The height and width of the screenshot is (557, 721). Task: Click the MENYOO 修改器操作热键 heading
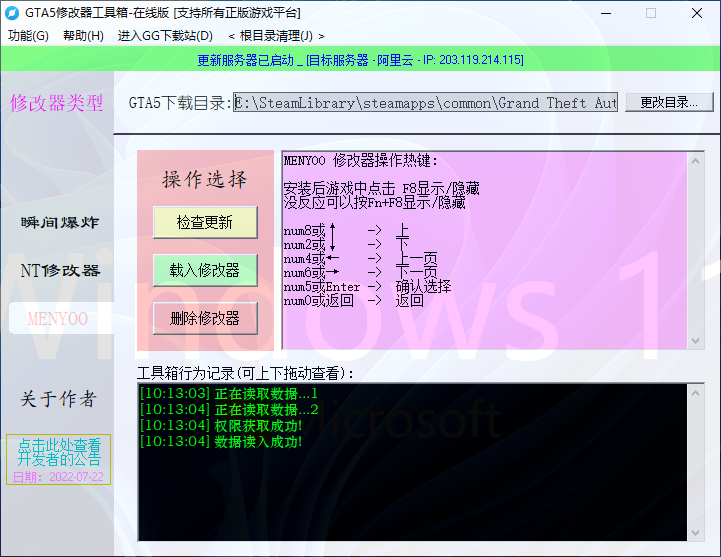(x=360, y=161)
